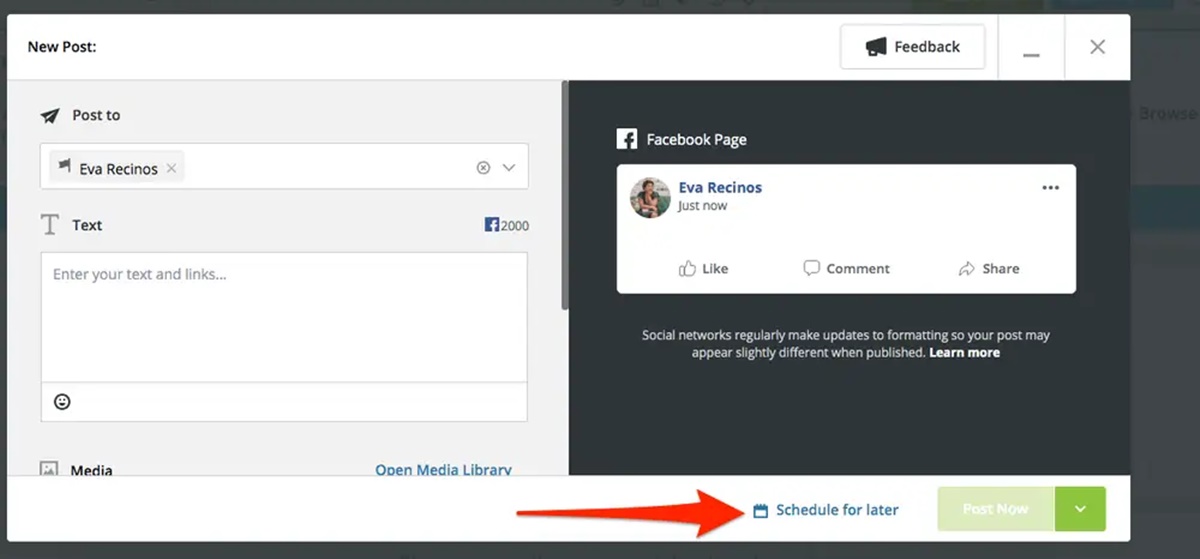Click the composer panel vertical scrollbar
The width and height of the screenshot is (1200, 559).
point(565,200)
